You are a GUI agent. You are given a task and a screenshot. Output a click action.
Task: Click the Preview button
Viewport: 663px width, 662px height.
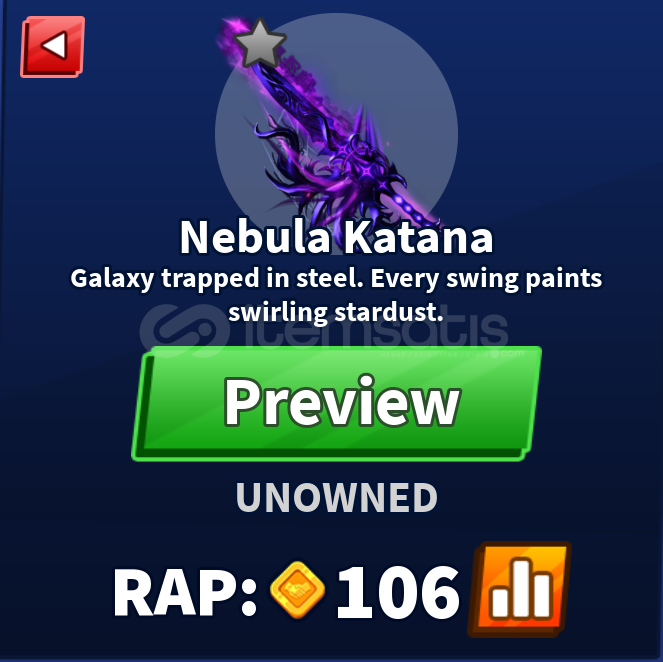[x=337, y=404]
